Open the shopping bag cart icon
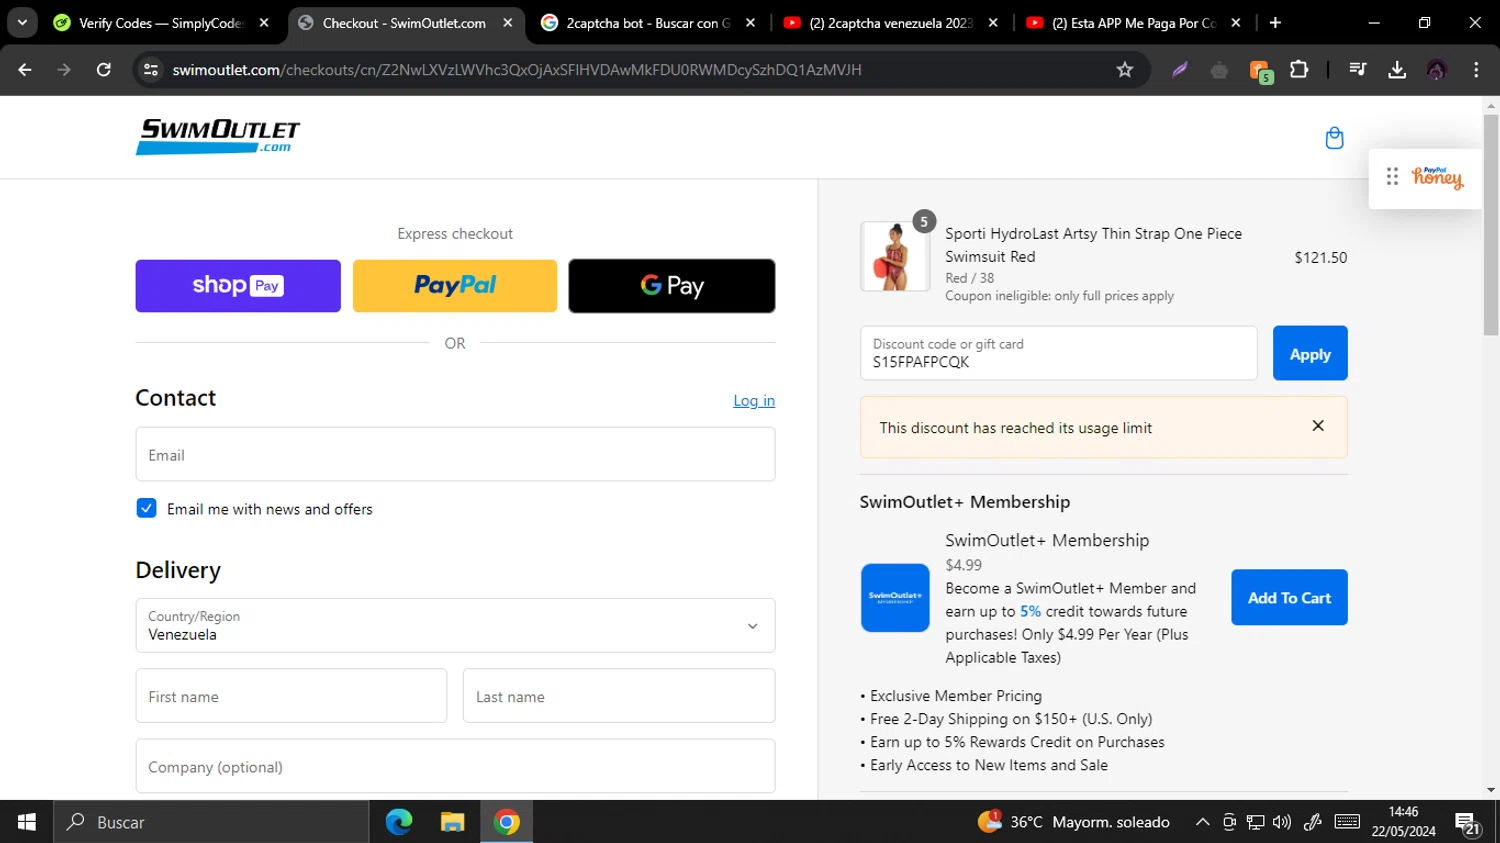The width and height of the screenshot is (1500, 843). pos(1334,138)
